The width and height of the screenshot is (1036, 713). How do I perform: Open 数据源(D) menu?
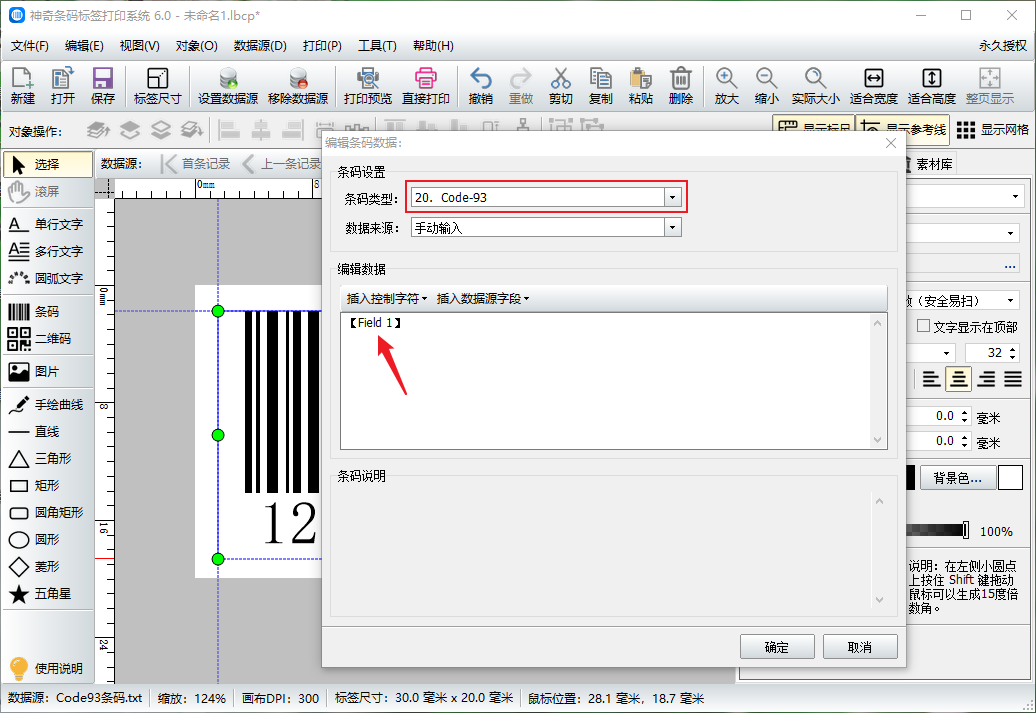[260, 46]
